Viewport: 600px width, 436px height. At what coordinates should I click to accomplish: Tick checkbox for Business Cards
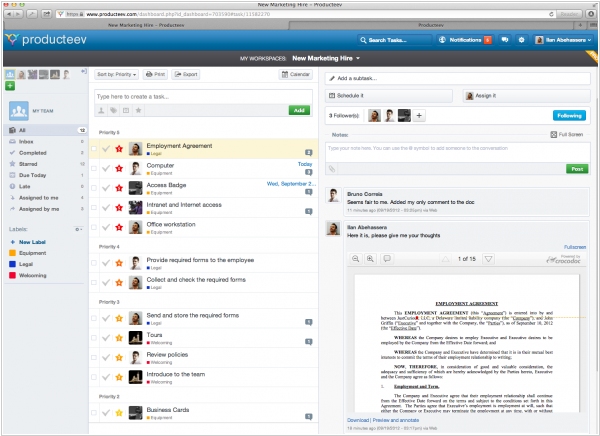point(94,413)
